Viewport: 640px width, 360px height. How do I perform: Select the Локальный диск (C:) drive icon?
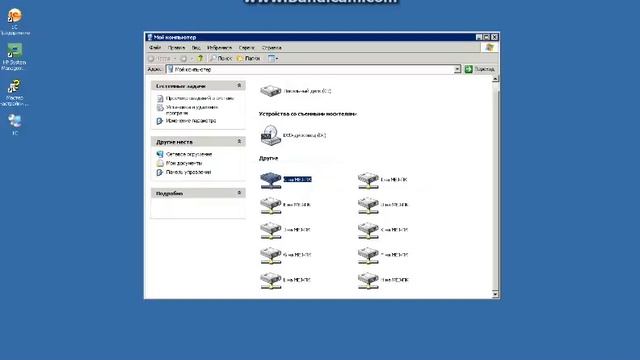point(271,90)
